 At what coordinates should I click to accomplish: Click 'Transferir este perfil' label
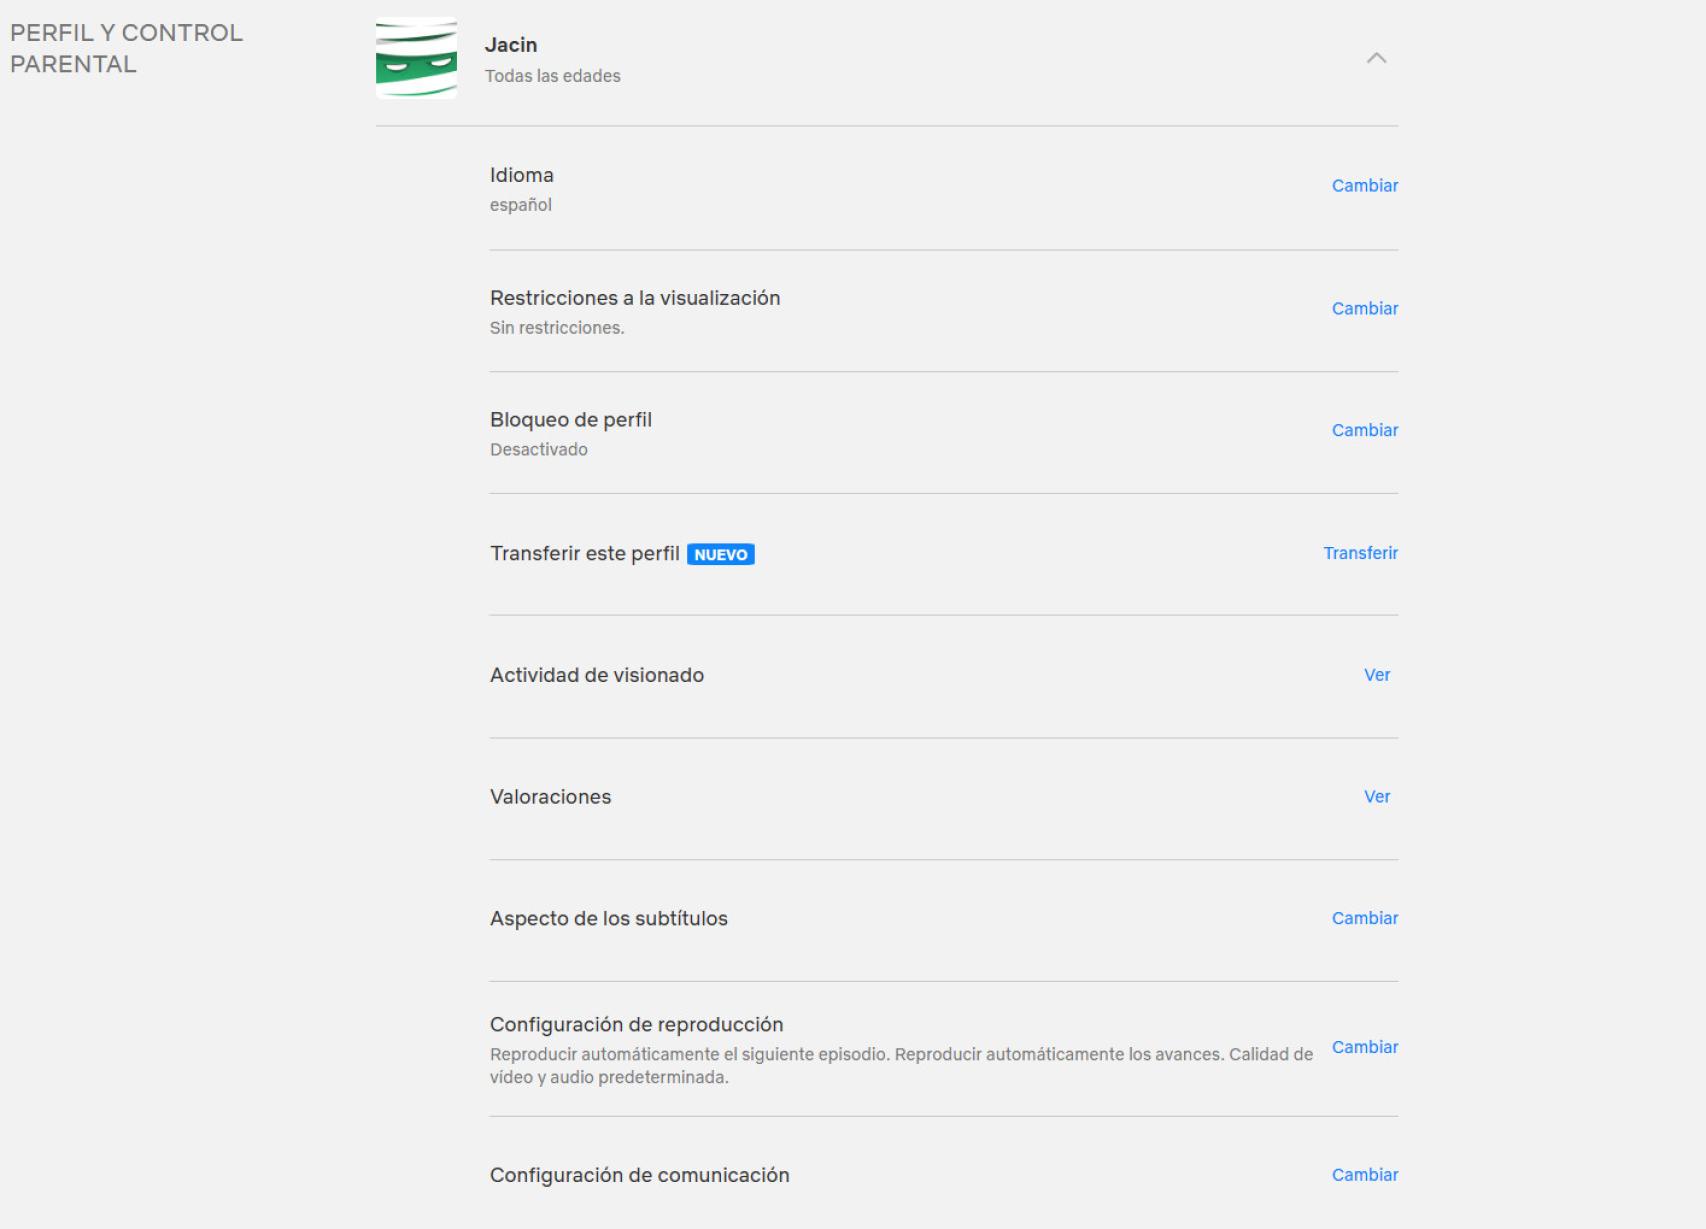584,554
